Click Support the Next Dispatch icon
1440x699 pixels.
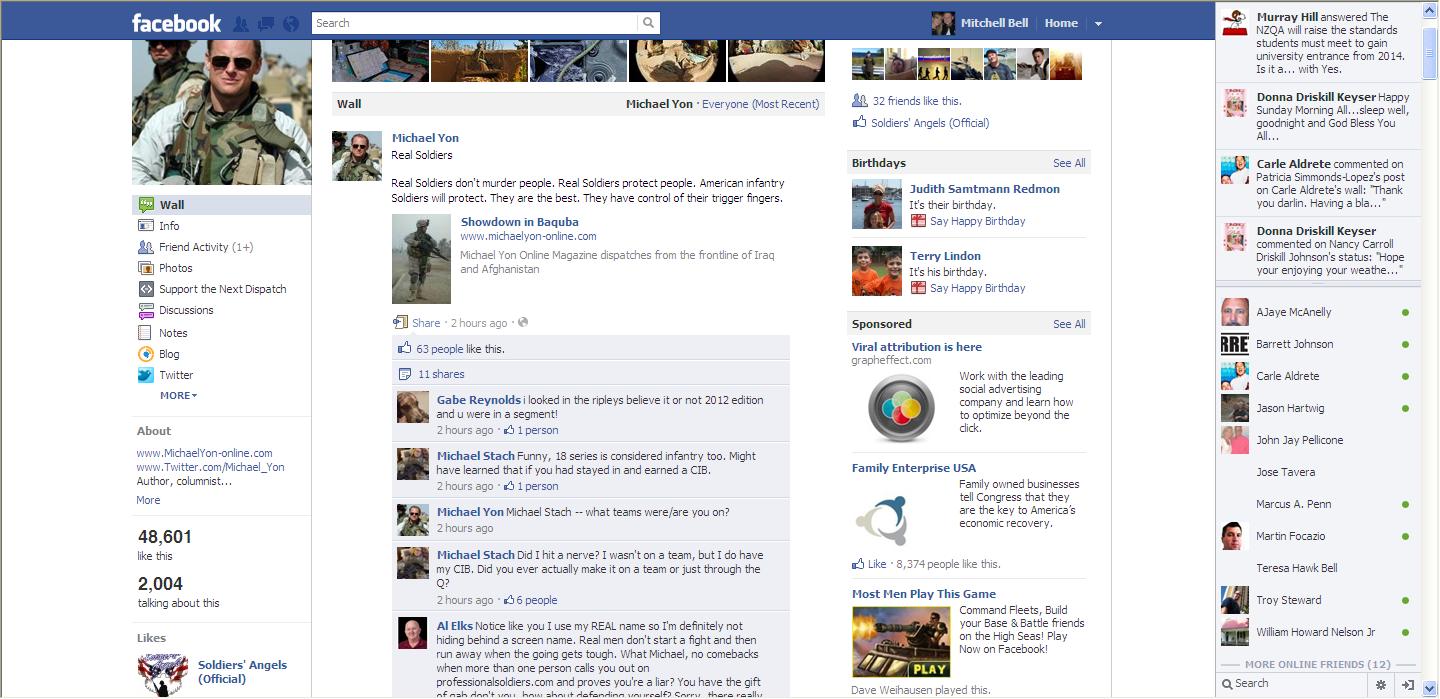146,289
